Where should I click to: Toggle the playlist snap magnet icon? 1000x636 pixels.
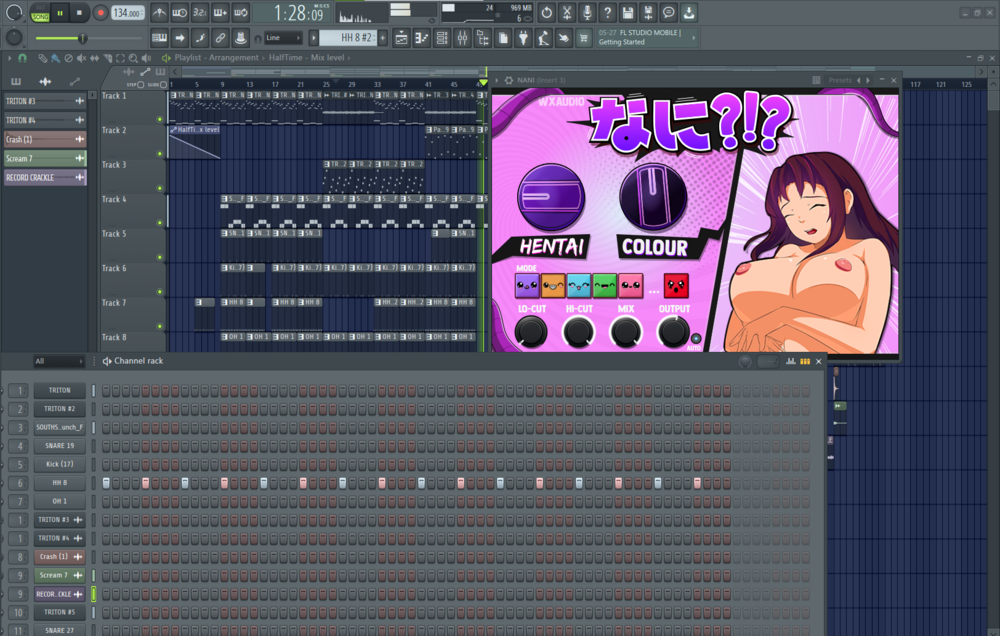(22, 58)
